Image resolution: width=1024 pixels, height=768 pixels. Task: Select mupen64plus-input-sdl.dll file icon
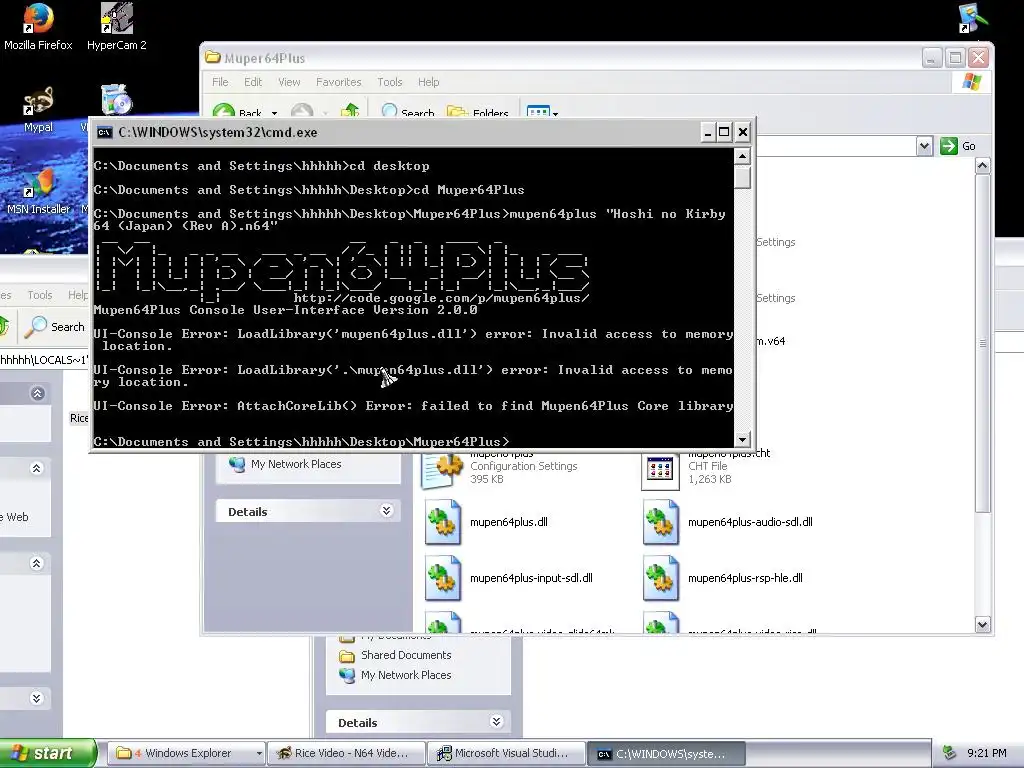pyautogui.click(x=443, y=578)
